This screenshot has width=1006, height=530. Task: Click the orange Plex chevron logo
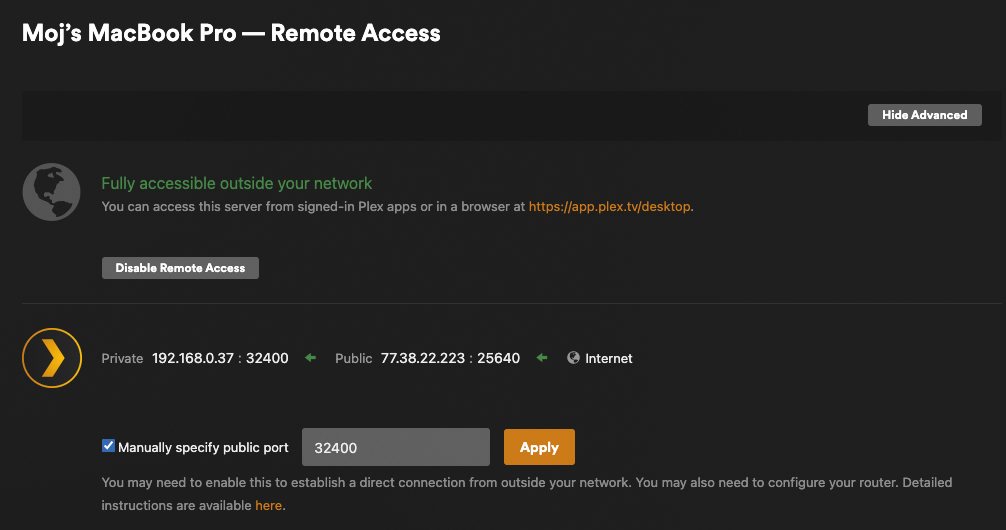click(x=52, y=358)
